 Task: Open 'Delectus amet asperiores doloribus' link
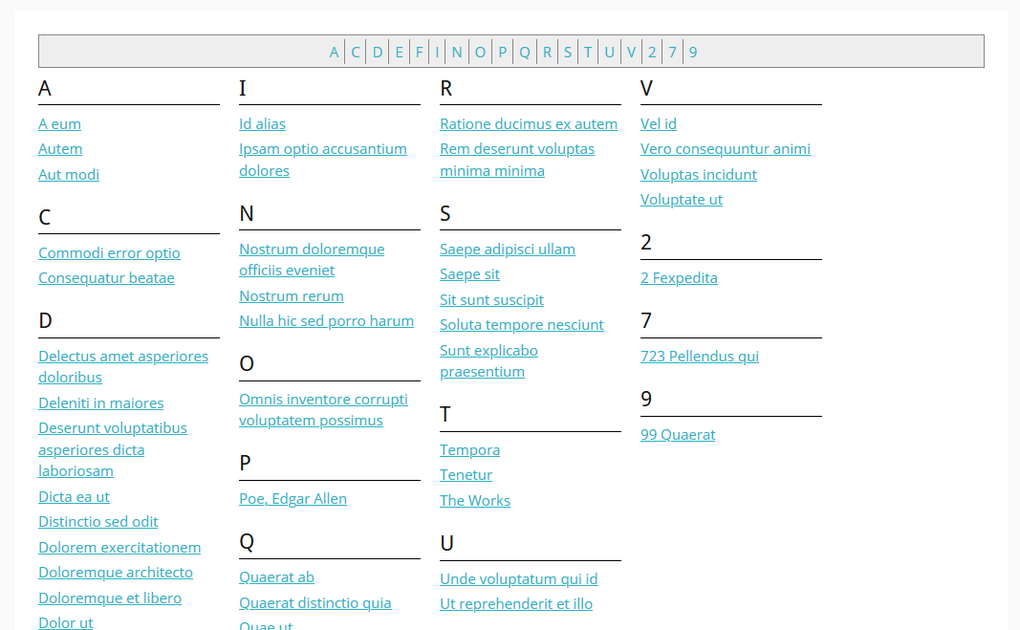(123, 356)
